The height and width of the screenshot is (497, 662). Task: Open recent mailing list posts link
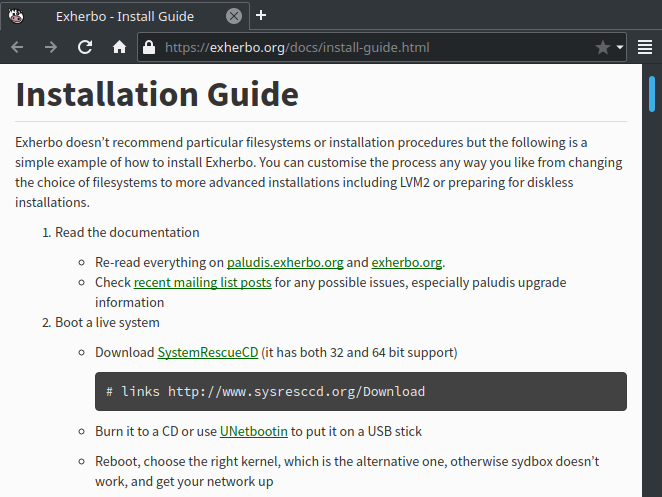pos(202,282)
